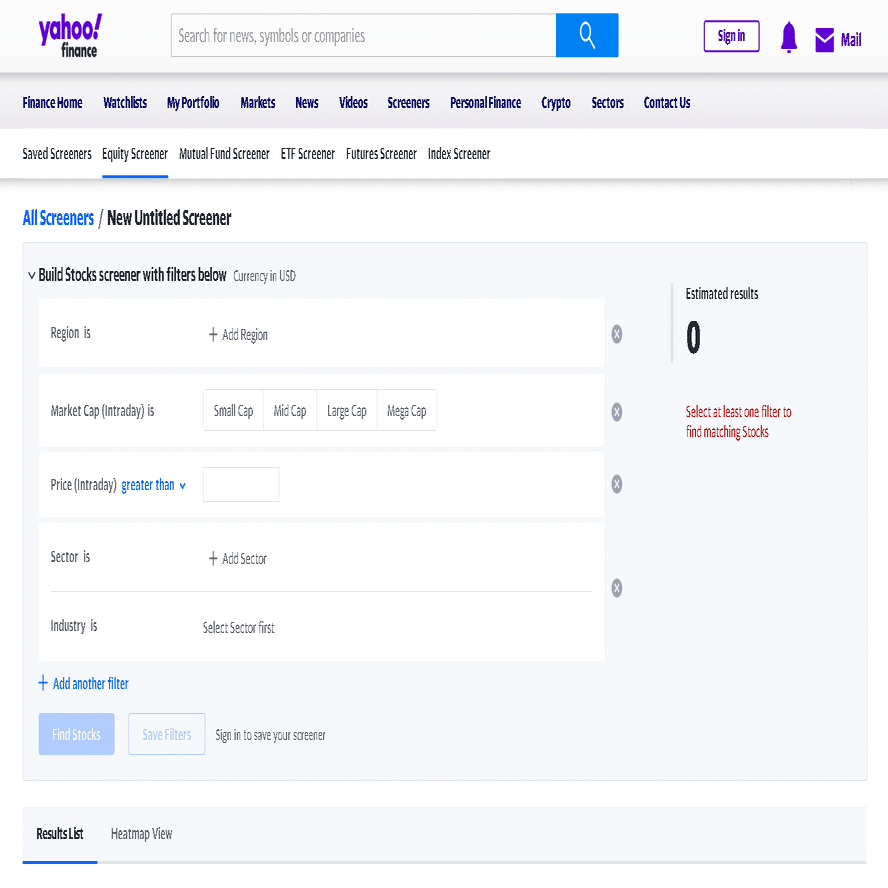Click the Save Filters button
The image size is (888, 888).
pyautogui.click(x=166, y=734)
